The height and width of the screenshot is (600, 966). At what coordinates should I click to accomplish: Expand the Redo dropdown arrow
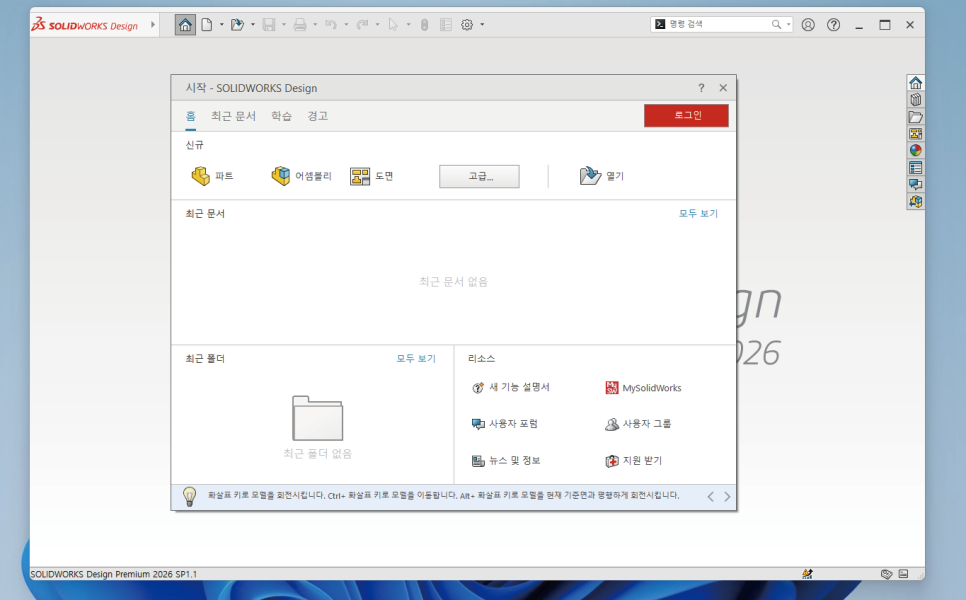377,25
